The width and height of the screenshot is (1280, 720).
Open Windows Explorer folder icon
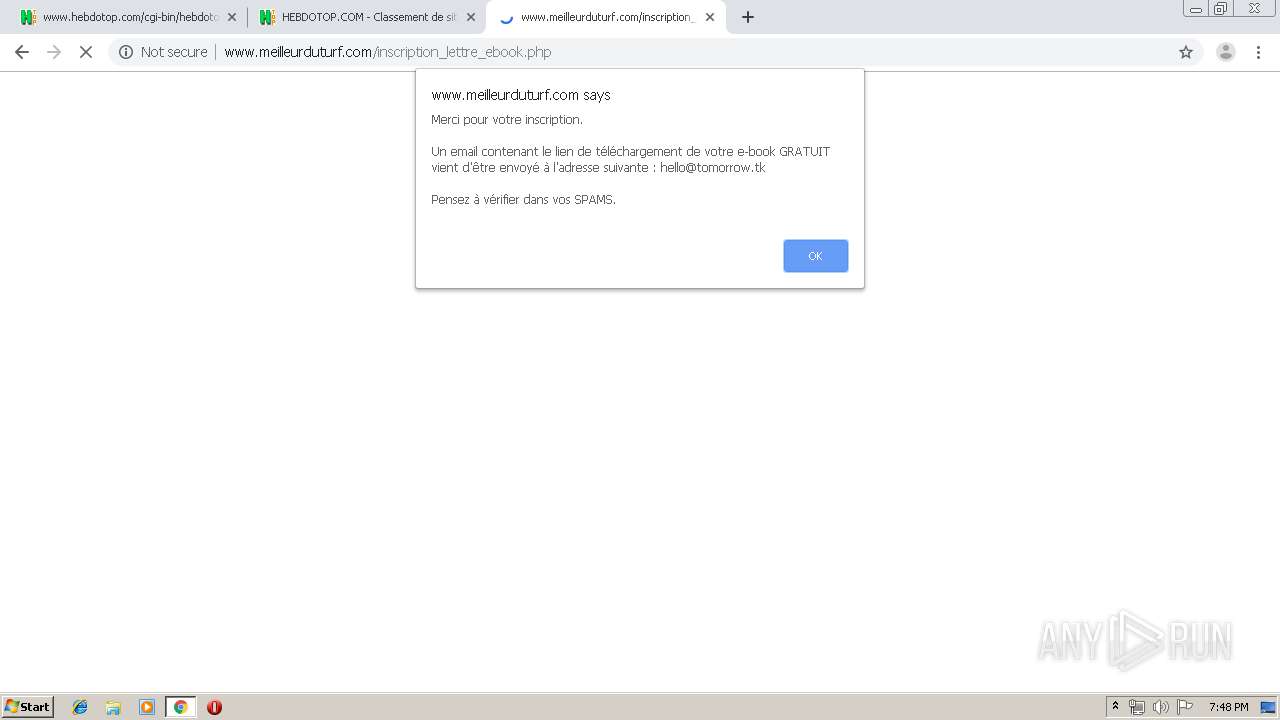pyautogui.click(x=113, y=707)
